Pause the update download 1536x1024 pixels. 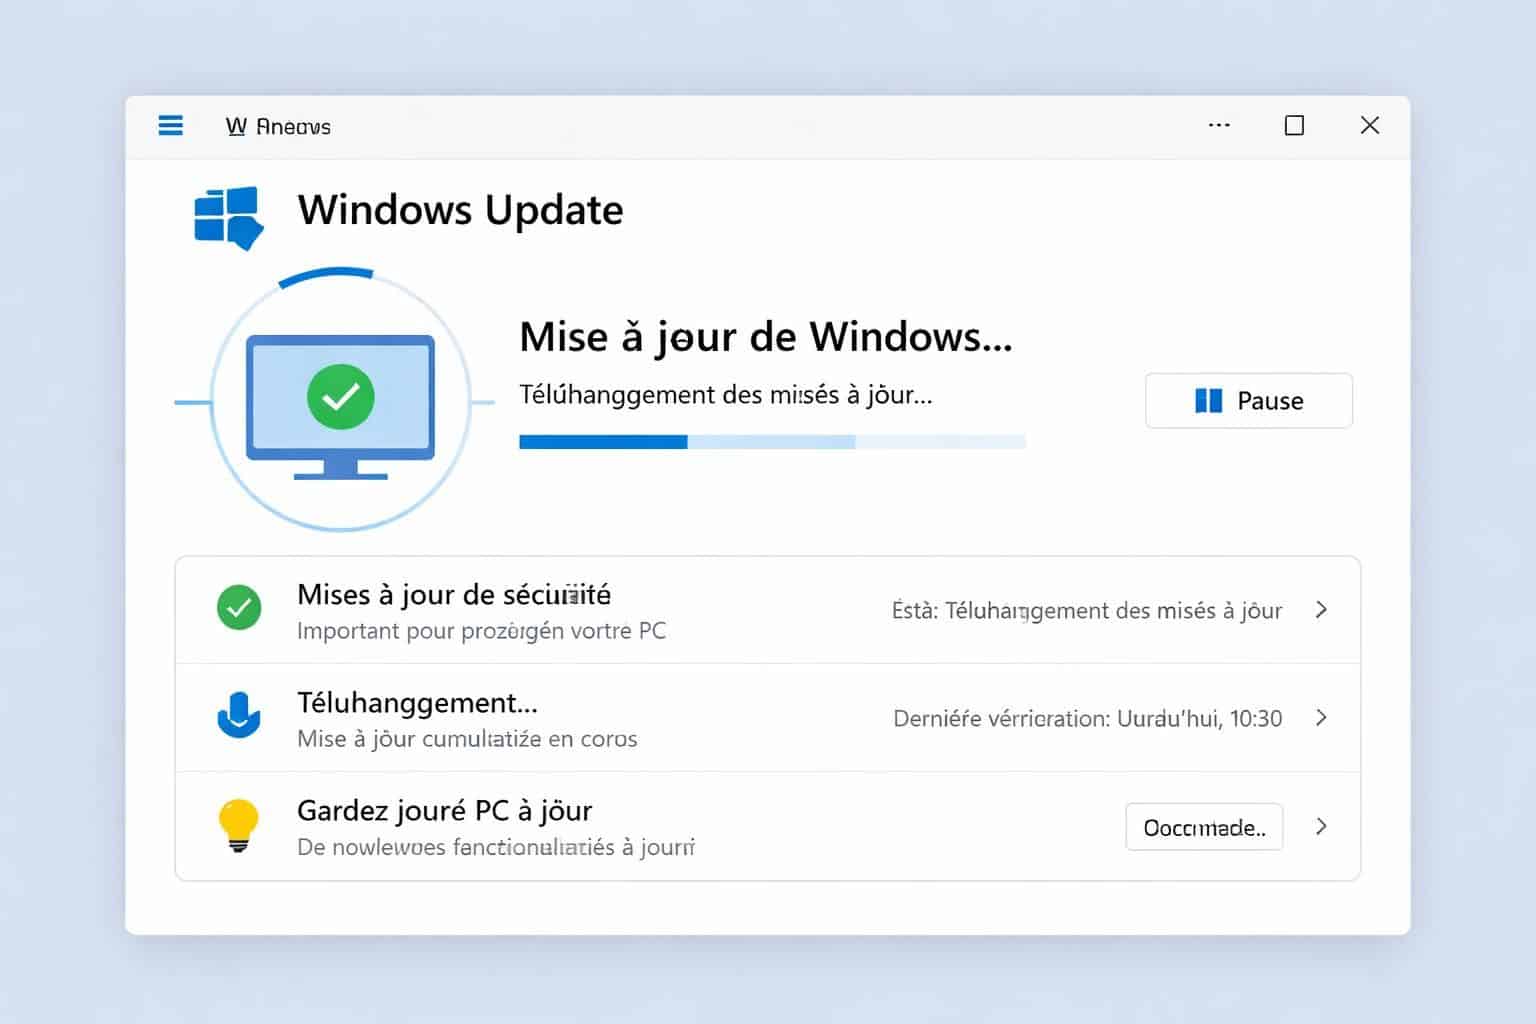pyautogui.click(x=1249, y=401)
